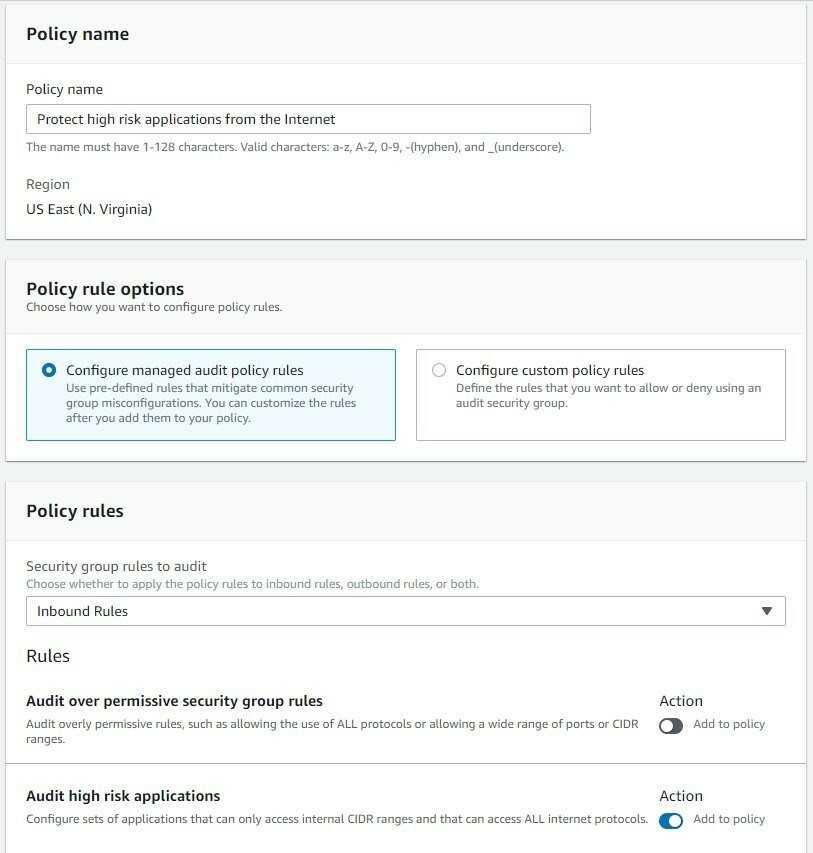Select the Configure managed audit policy rules radio

[x=49, y=370]
